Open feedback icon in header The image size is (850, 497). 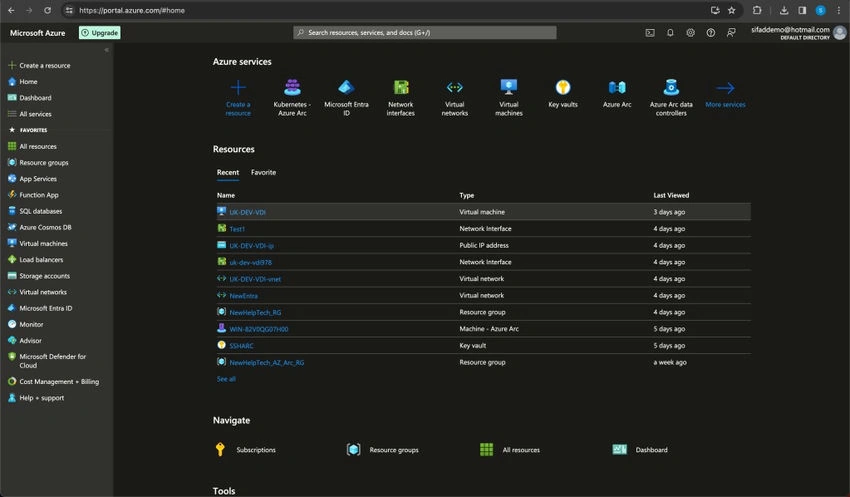click(x=731, y=33)
